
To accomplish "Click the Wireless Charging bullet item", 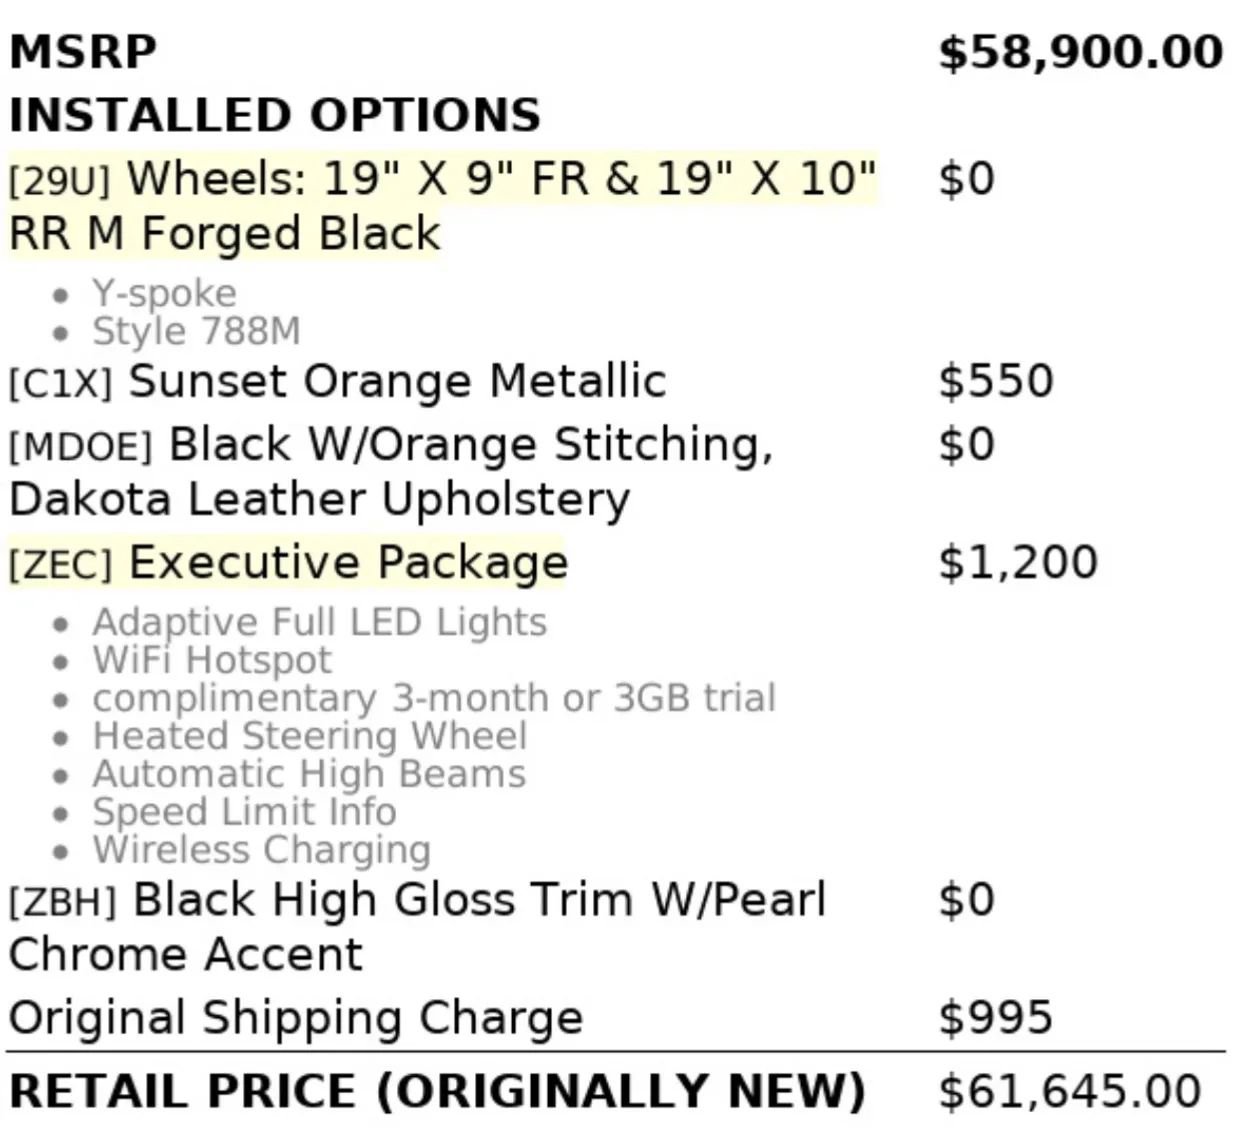I will [x=261, y=850].
